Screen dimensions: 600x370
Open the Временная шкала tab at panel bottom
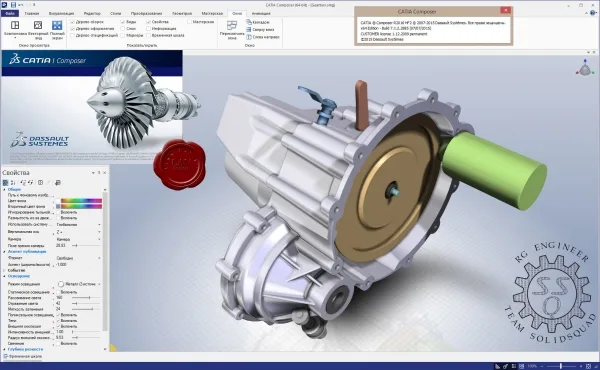[23, 356]
